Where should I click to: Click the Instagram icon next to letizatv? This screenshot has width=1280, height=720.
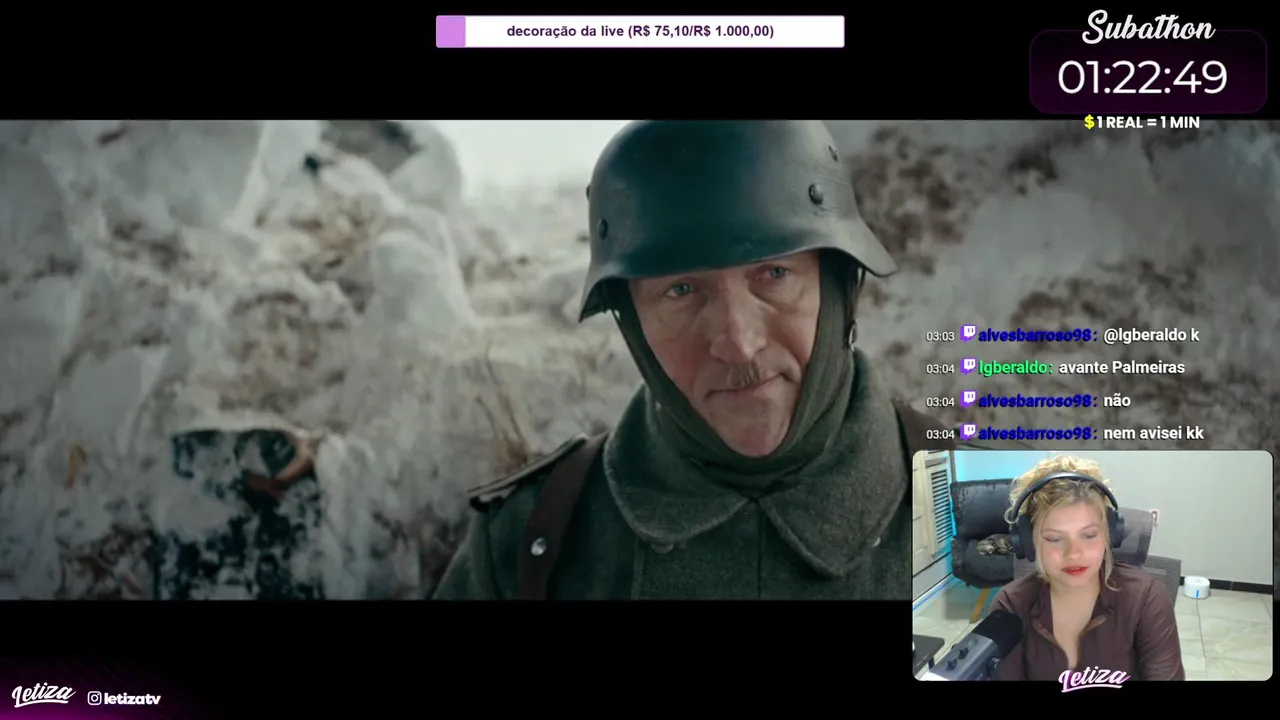click(94, 698)
